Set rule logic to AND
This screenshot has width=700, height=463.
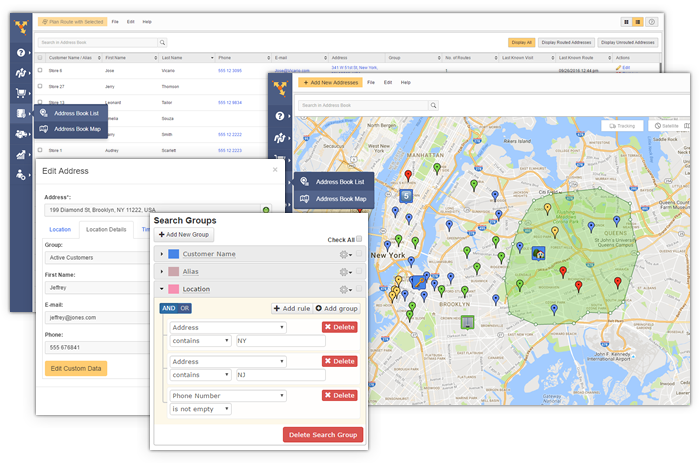click(169, 308)
